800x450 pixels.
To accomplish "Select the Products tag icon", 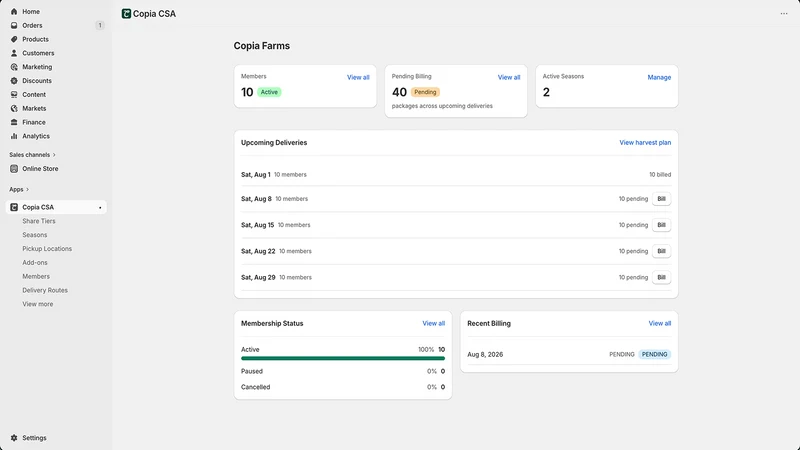I will [x=14, y=39].
